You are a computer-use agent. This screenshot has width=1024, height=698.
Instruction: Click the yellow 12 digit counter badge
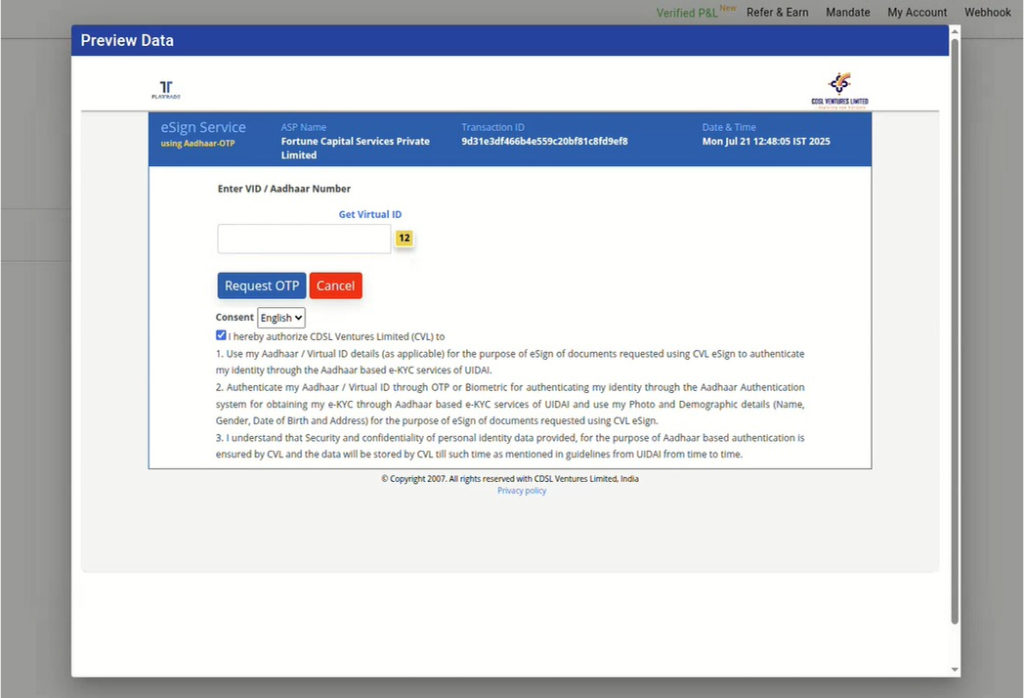404,238
